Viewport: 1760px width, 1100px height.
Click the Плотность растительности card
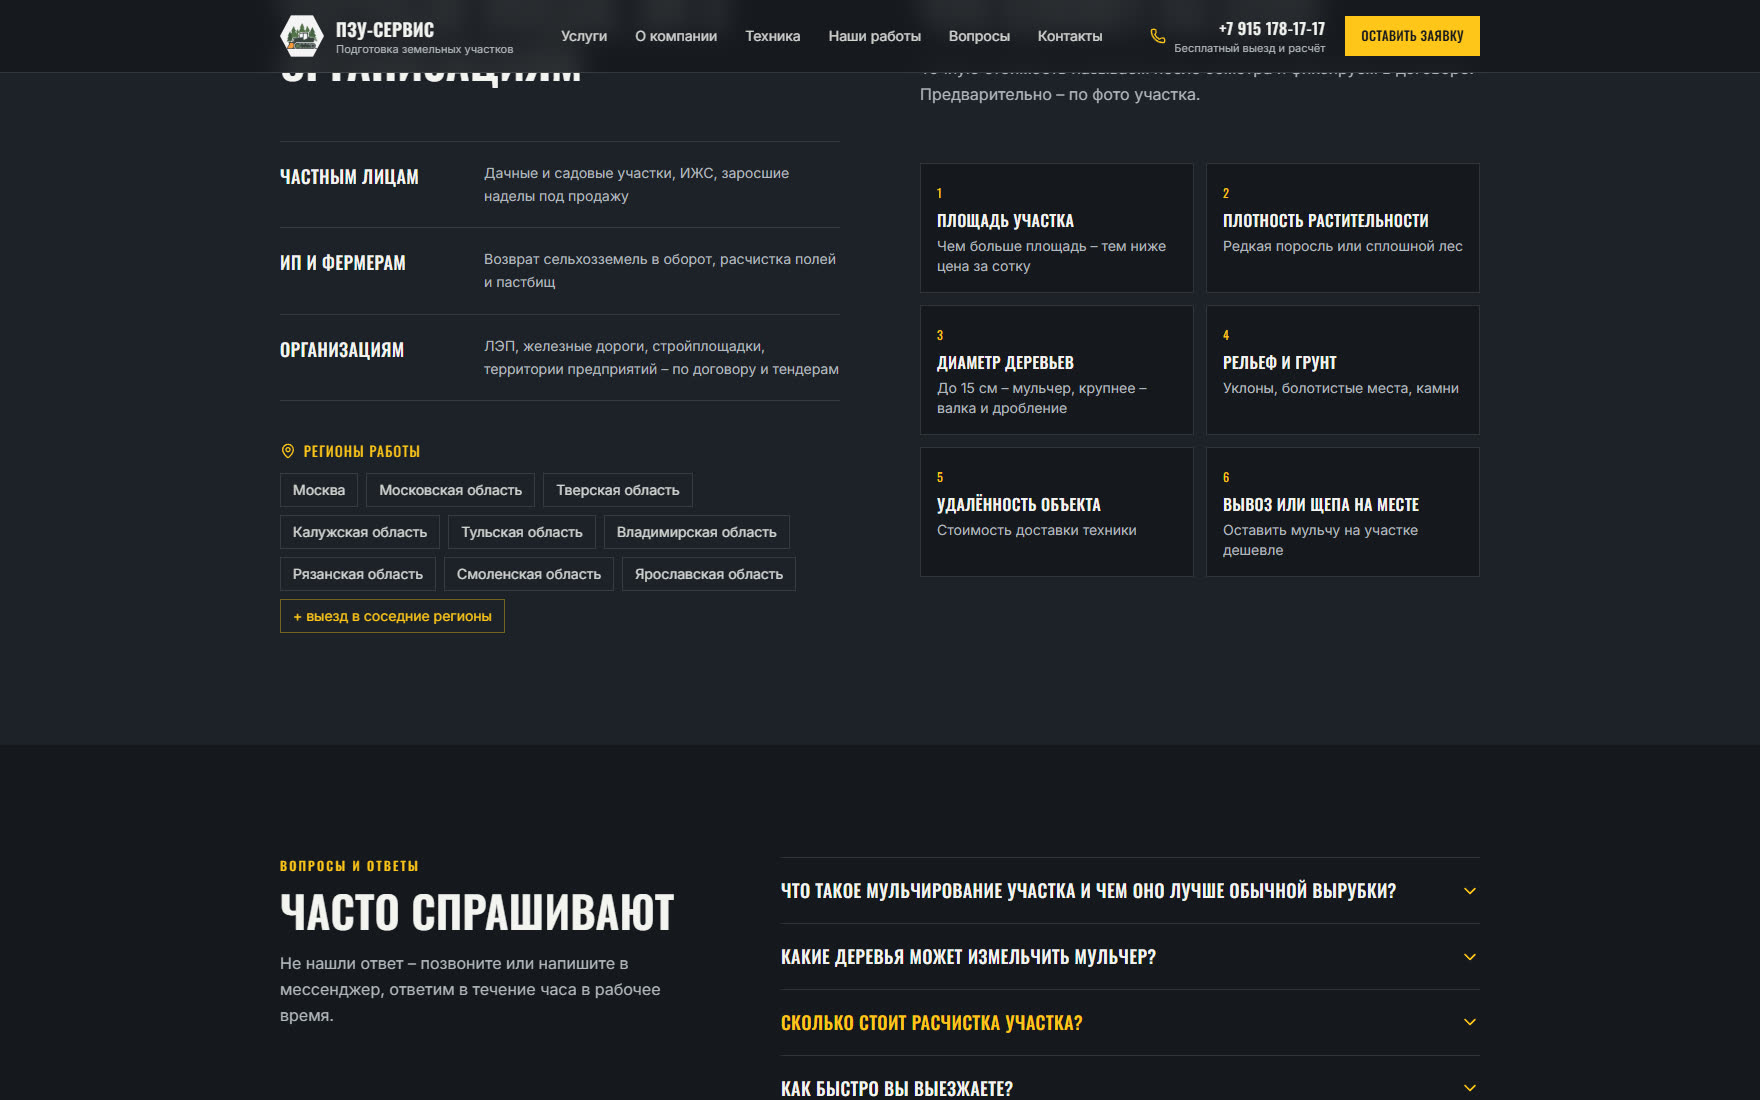[x=1343, y=228]
